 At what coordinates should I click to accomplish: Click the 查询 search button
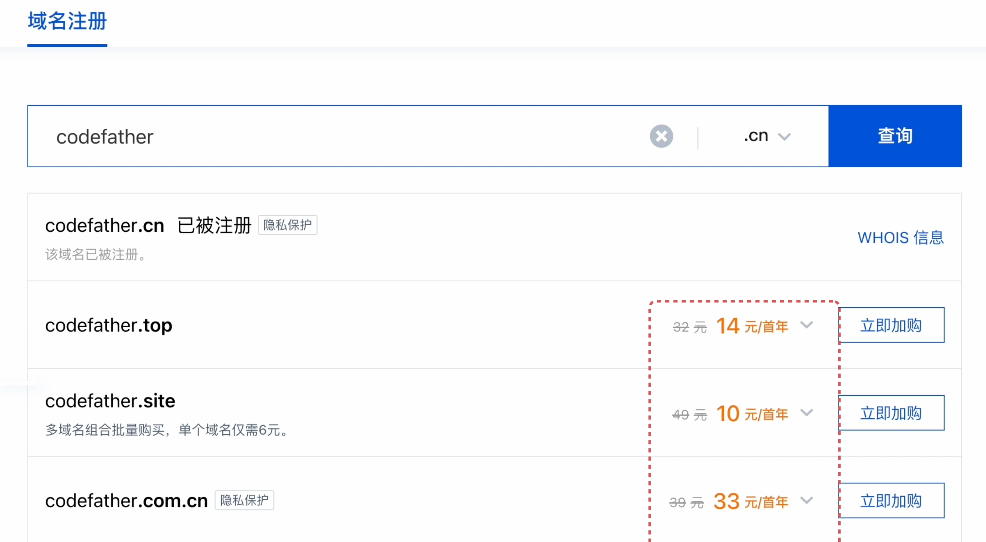[x=895, y=136]
